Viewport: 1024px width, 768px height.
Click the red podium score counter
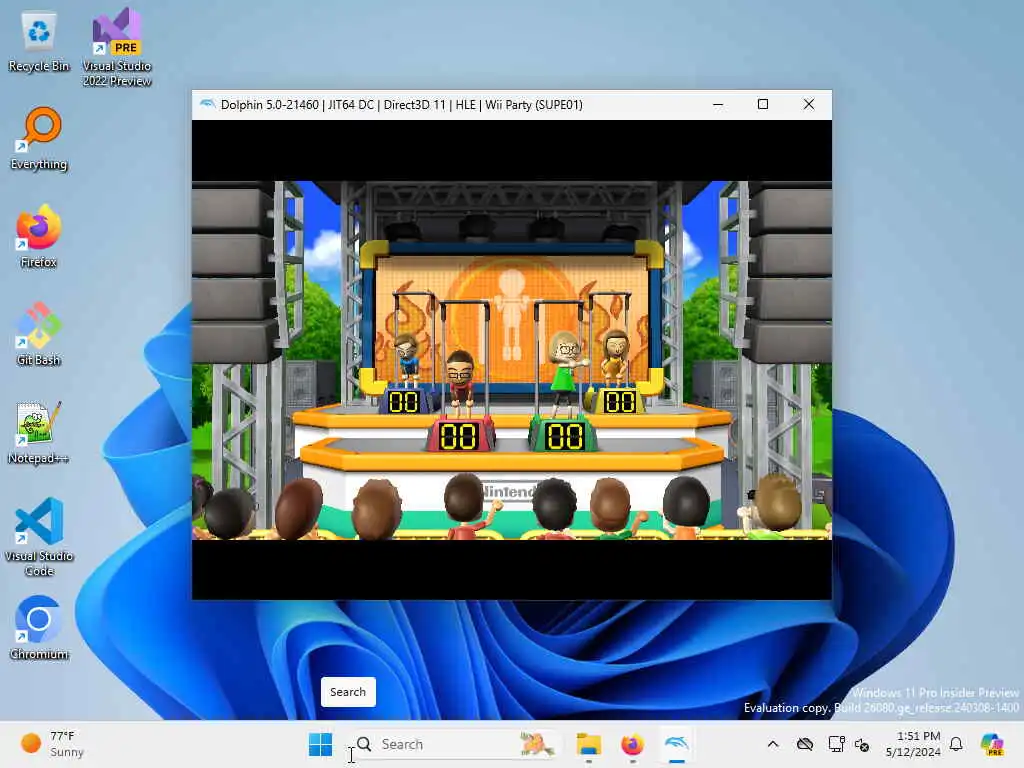(458, 436)
